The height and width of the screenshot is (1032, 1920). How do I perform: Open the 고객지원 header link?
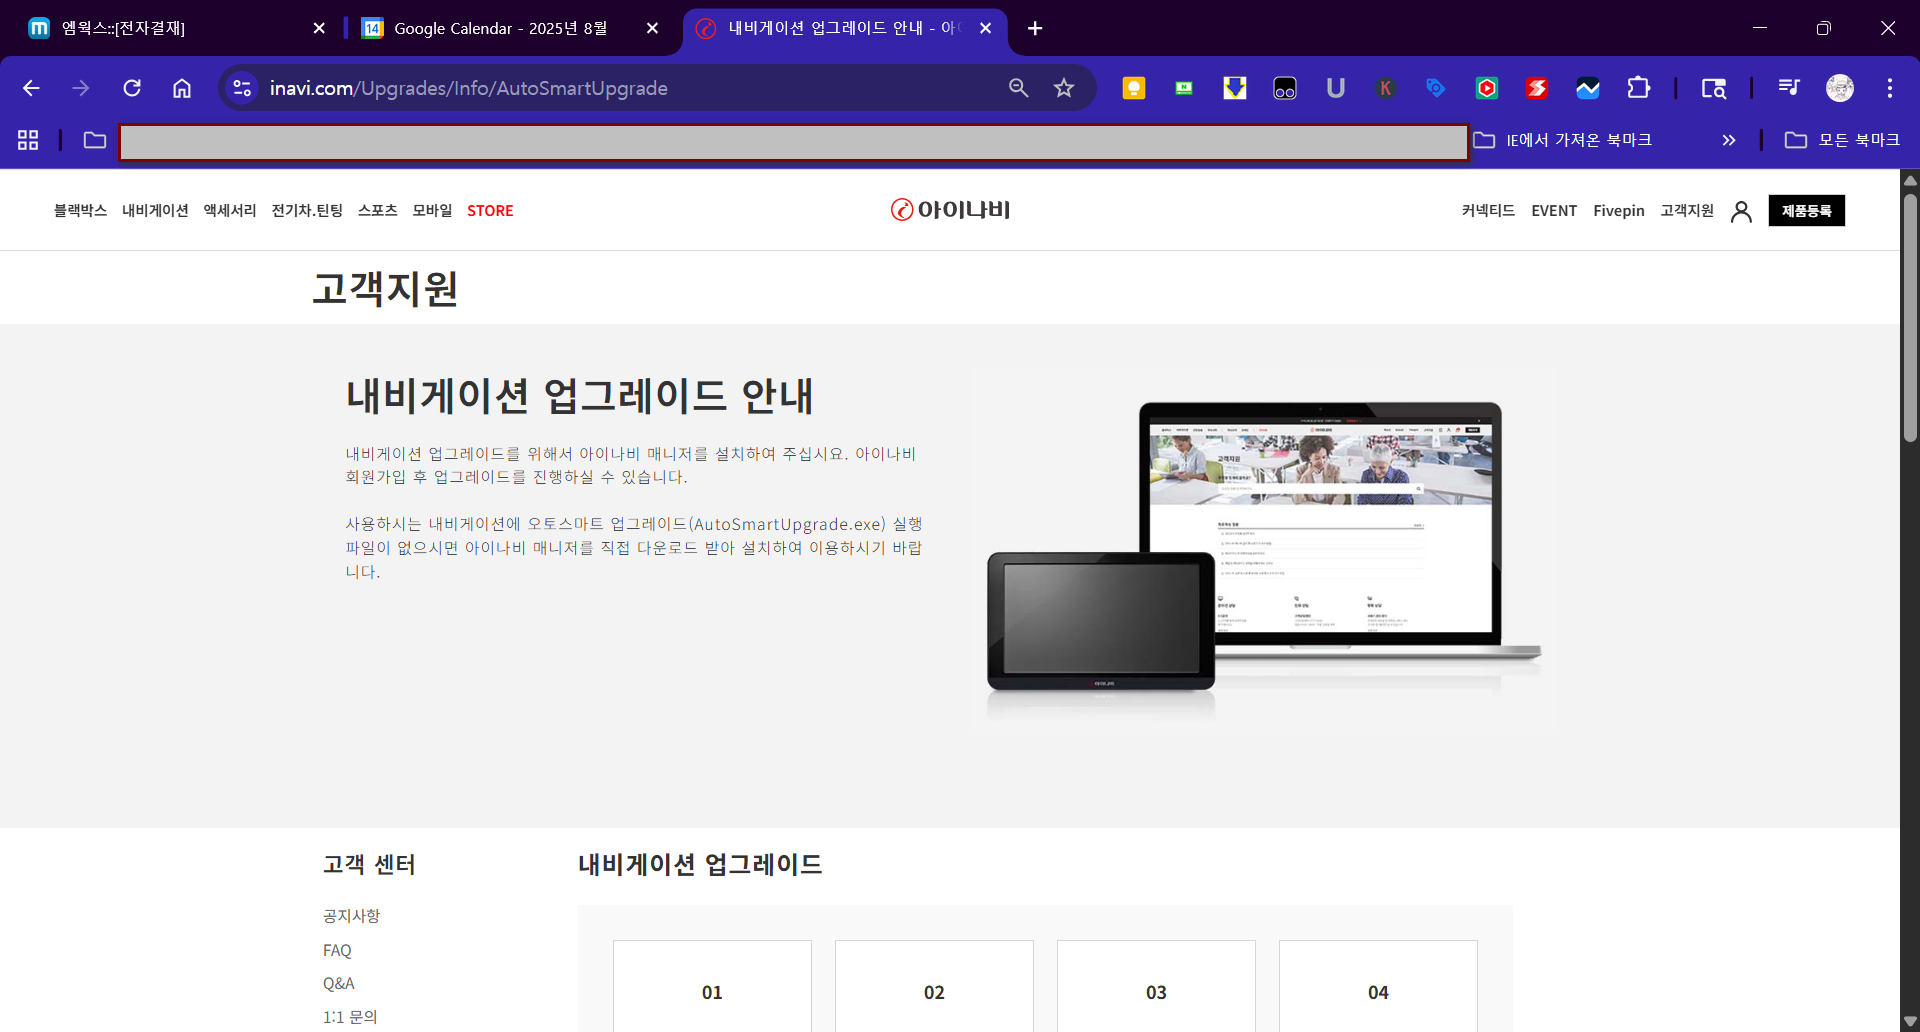point(1687,210)
